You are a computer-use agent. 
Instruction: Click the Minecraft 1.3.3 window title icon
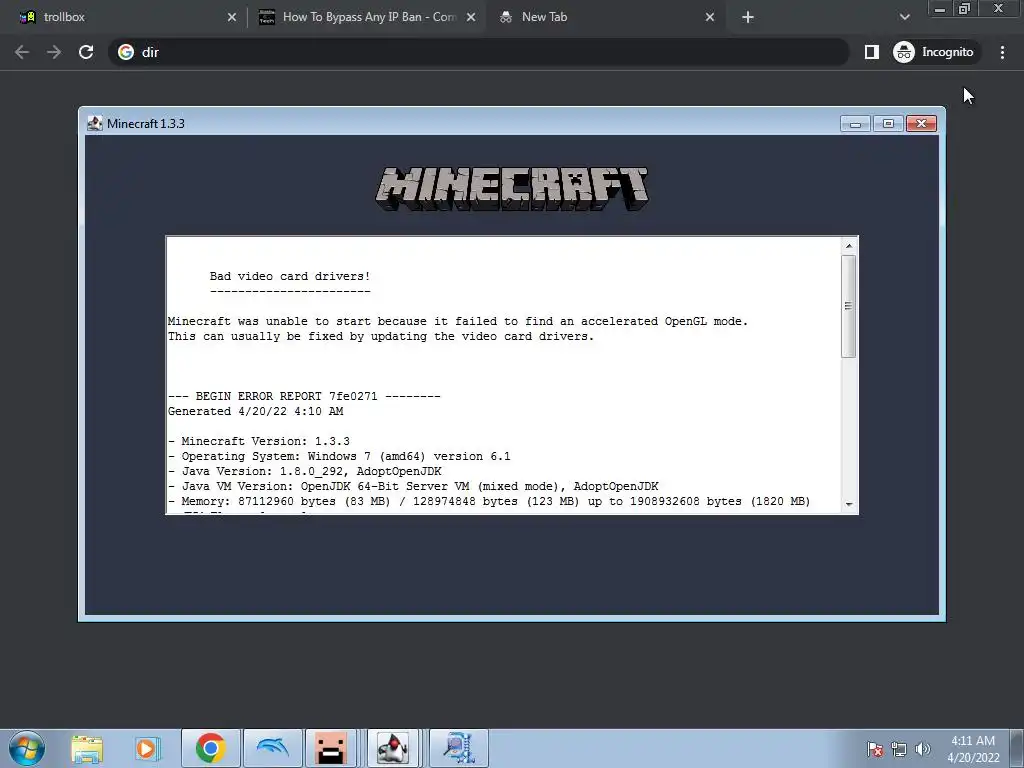[95, 123]
